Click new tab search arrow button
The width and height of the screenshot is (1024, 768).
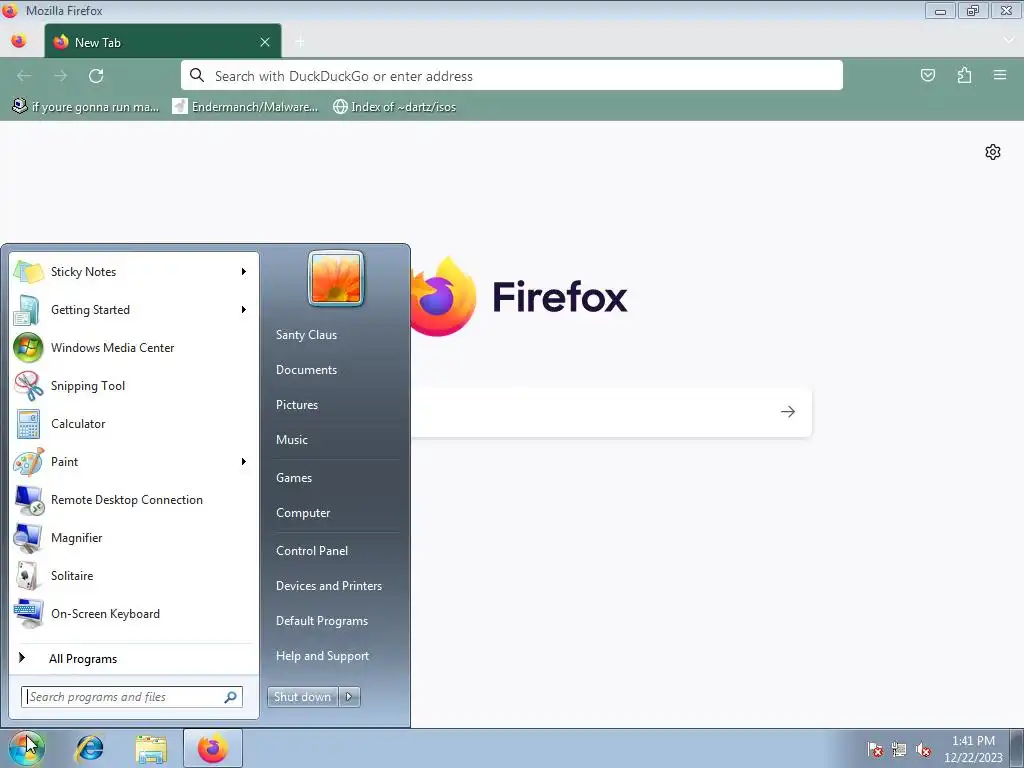coord(788,411)
